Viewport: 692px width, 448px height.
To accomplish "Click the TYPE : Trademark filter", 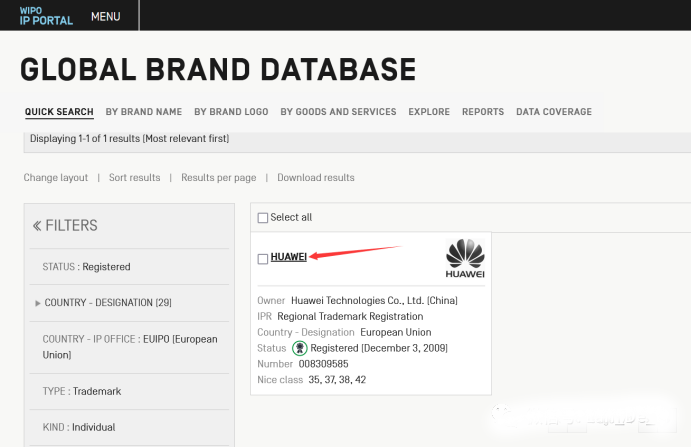I will coord(82,391).
